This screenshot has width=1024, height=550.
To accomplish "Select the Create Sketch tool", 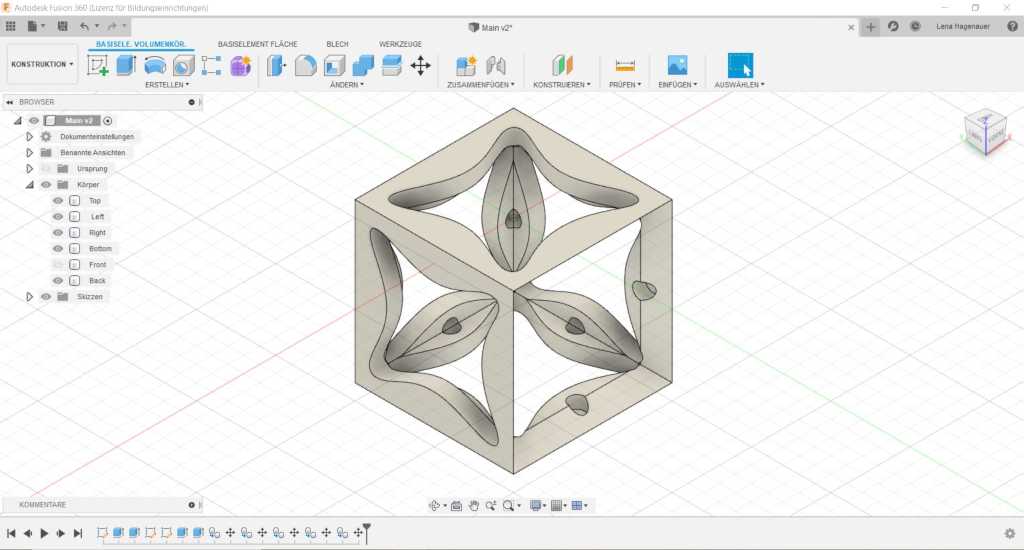I will [98, 65].
